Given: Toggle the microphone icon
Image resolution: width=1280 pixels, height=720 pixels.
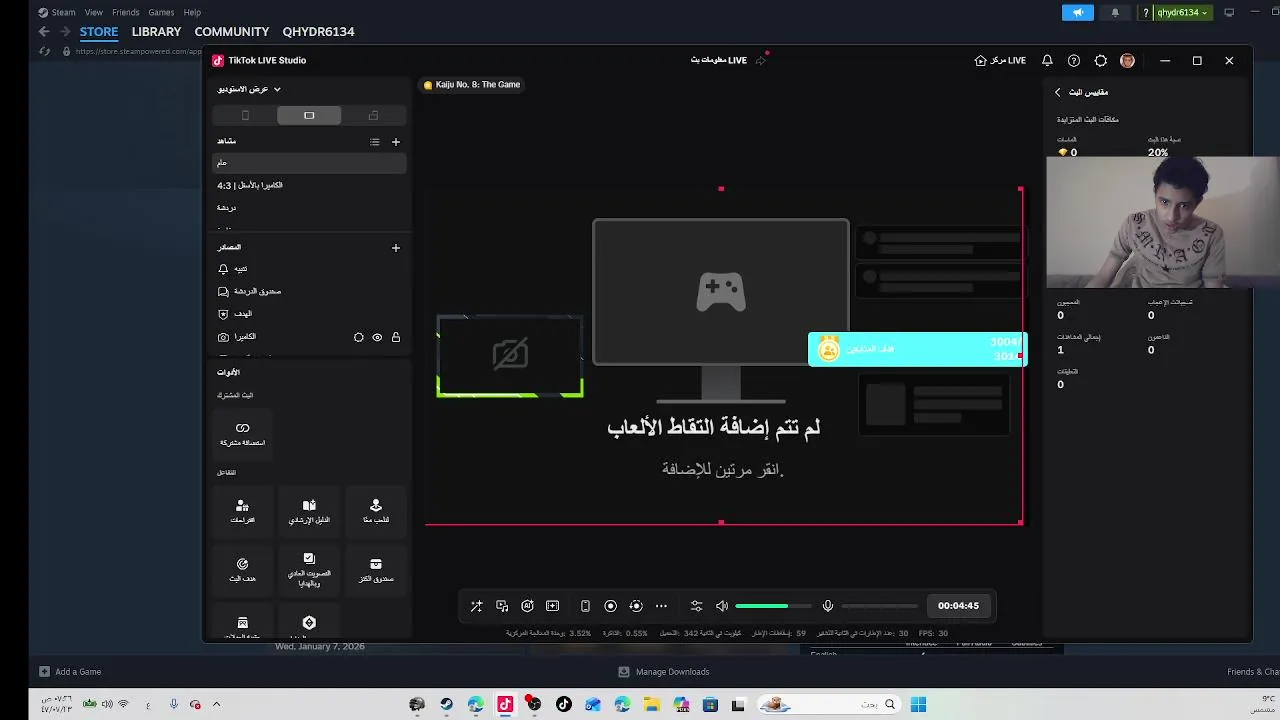Looking at the screenshot, I should click(828, 606).
